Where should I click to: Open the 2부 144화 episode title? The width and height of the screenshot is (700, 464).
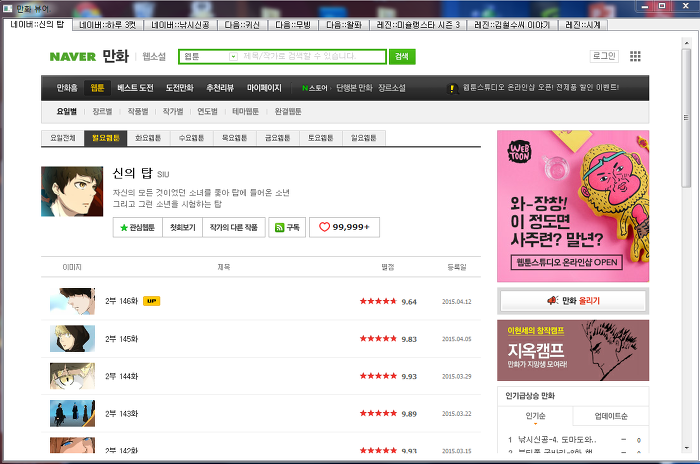coord(121,376)
